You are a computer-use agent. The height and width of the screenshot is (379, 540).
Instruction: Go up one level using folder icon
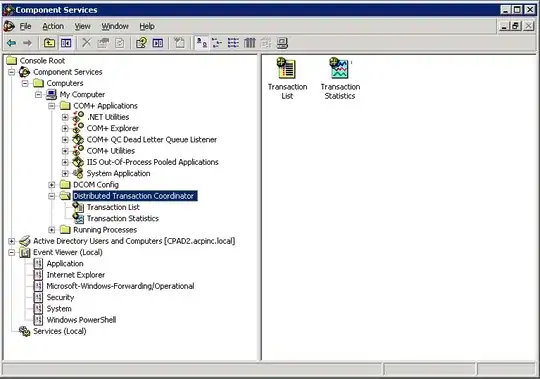click(50, 43)
